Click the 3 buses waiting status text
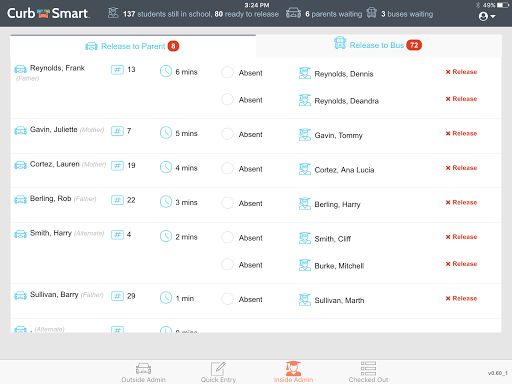Viewport: 512px width, 384px height. pyautogui.click(x=407, y=14)
